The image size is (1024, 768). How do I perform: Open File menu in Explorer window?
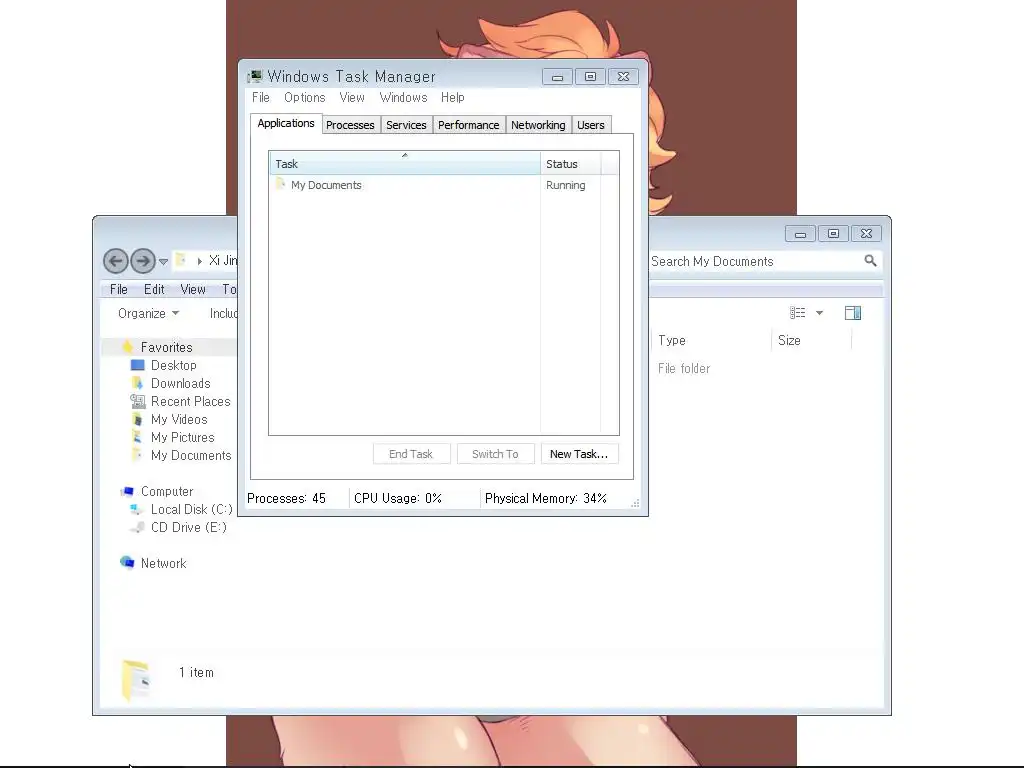click(x=119, y=289)
